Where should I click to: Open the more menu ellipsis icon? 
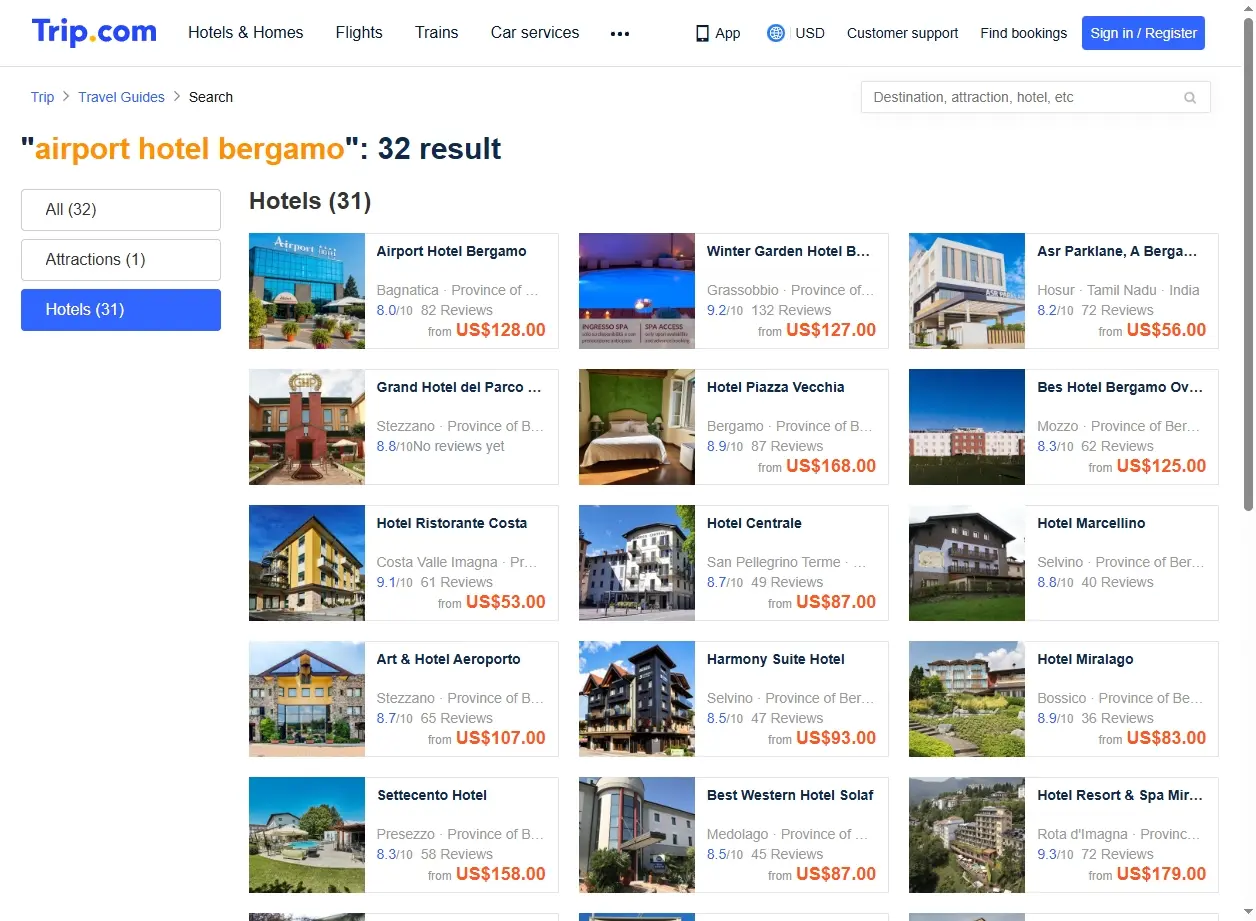[620, 33]
